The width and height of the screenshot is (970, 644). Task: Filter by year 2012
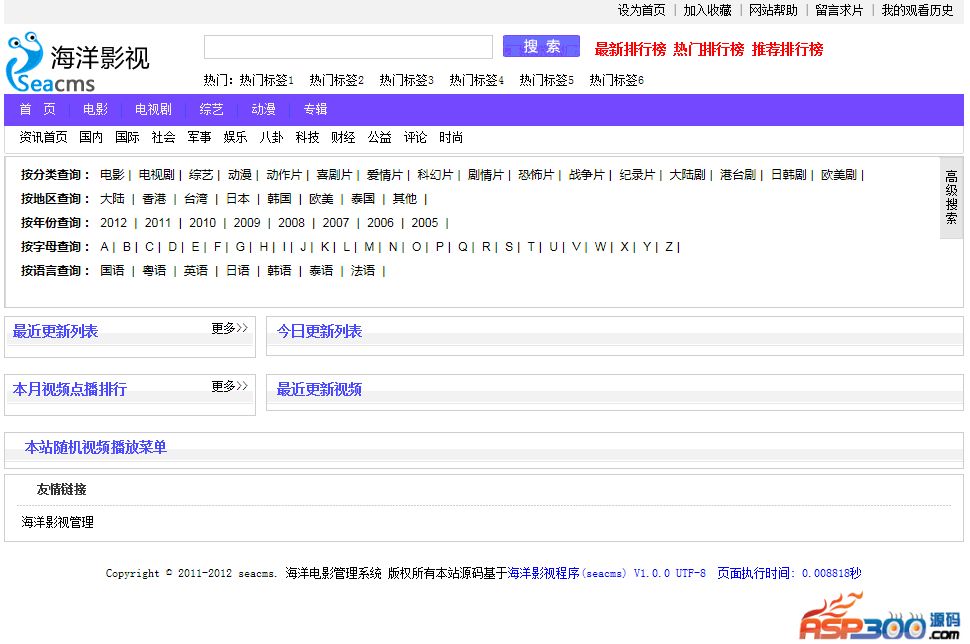tap(113, 223)
